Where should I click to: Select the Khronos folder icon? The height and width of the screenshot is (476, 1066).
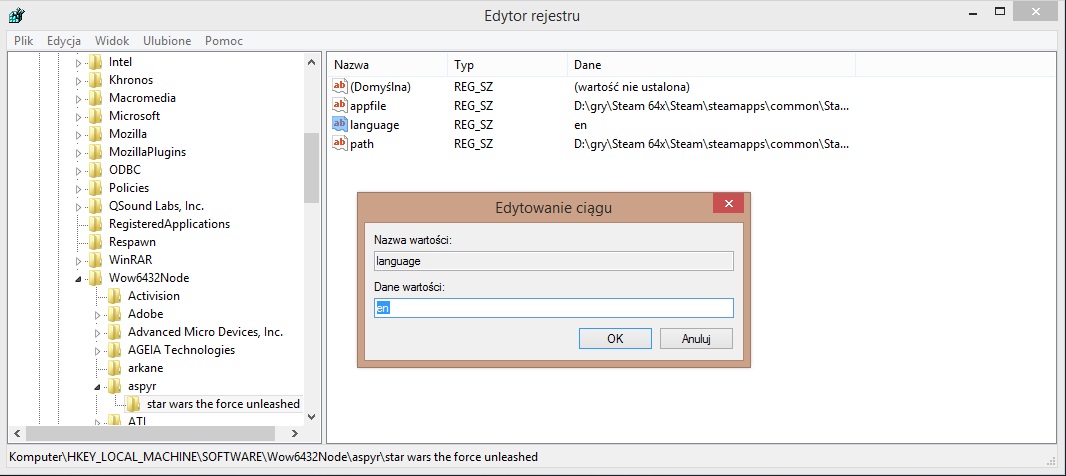click(96, 80)
